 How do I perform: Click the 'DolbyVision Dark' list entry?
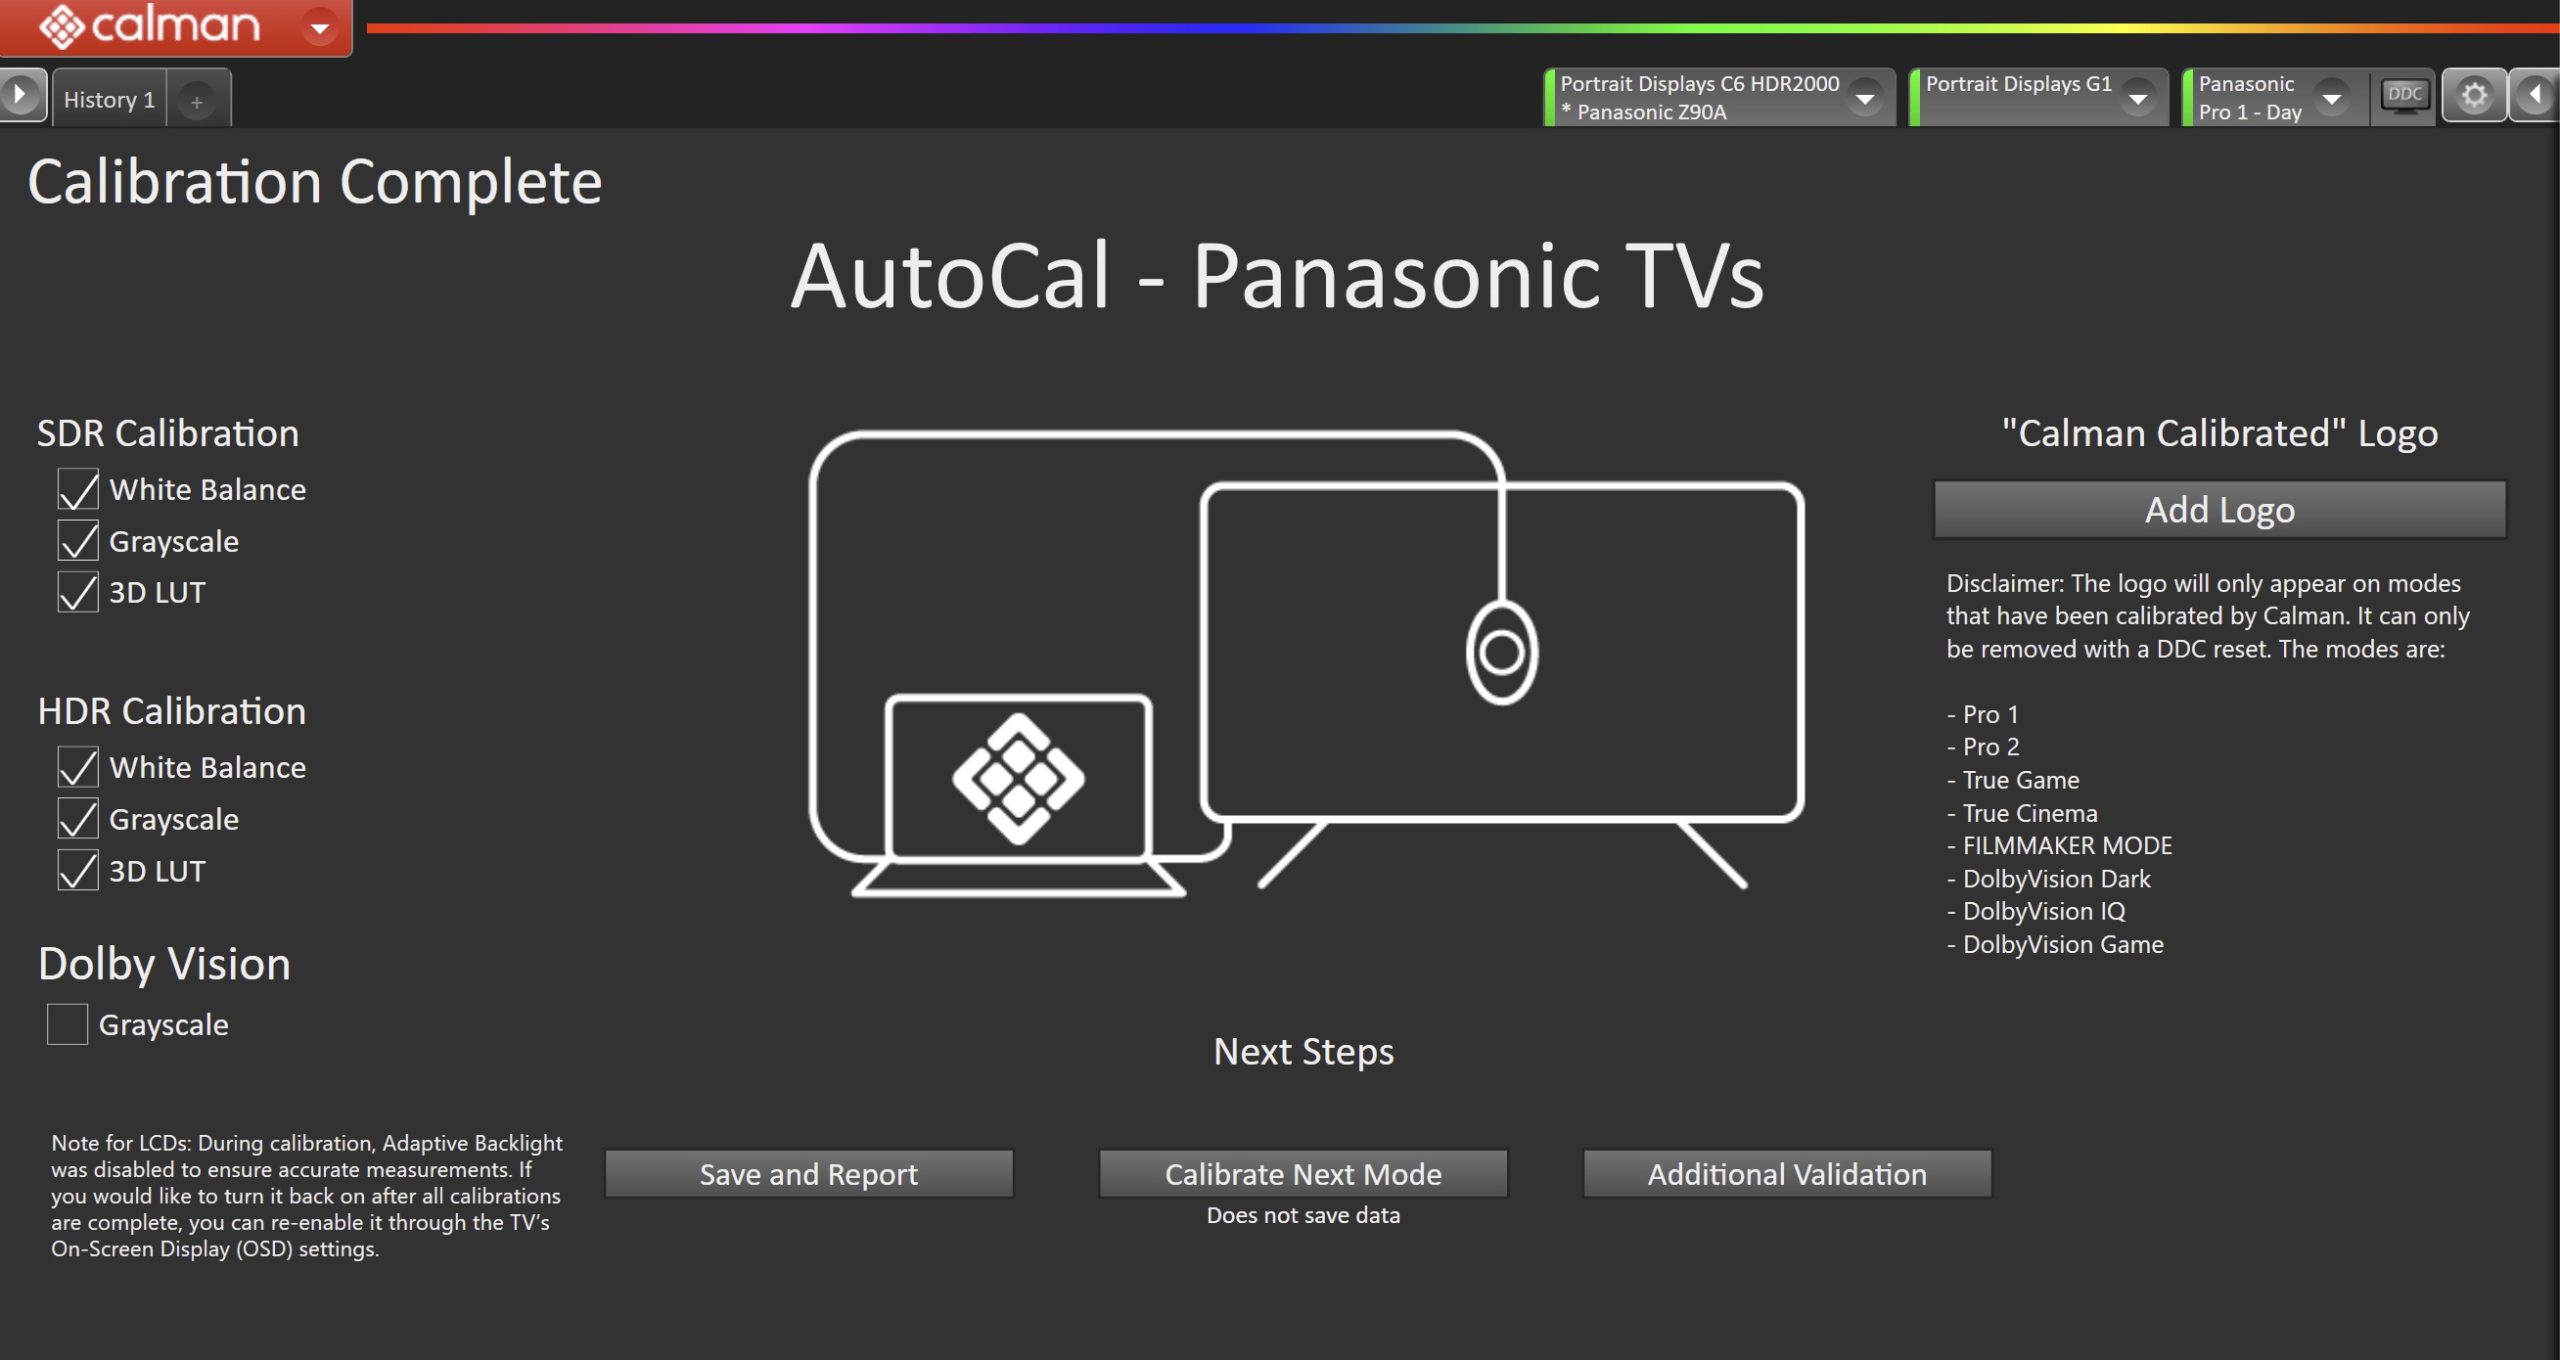coord(2048,879)
